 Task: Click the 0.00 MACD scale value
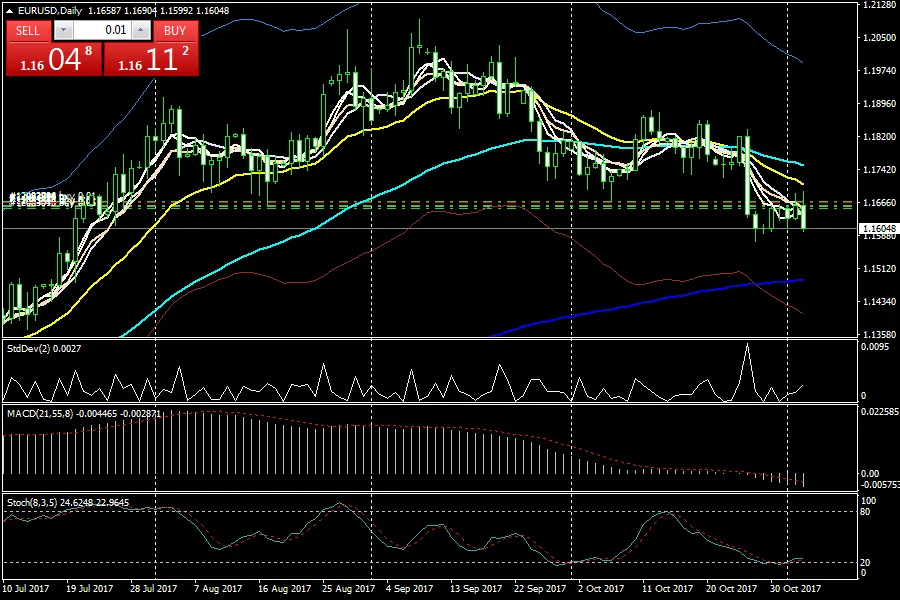point(870,474)
